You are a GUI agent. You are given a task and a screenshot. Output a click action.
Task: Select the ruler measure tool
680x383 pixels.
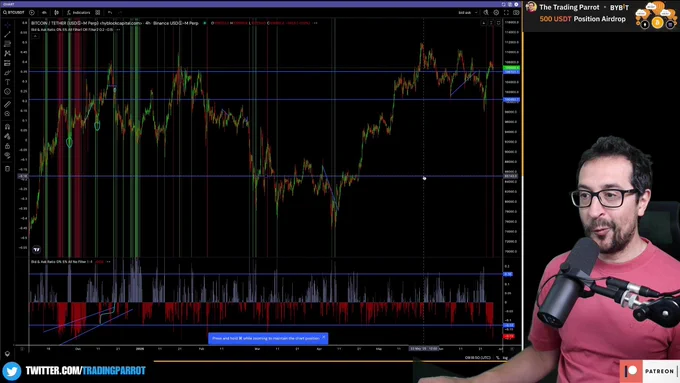click(x=7, y=105)
